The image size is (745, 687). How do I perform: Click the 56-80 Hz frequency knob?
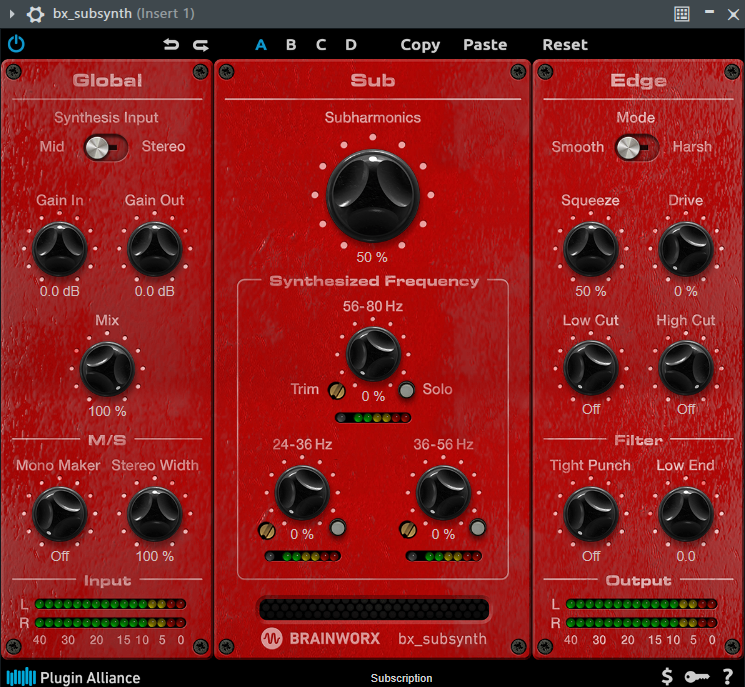pyautogui.click(x=373, y=354)
